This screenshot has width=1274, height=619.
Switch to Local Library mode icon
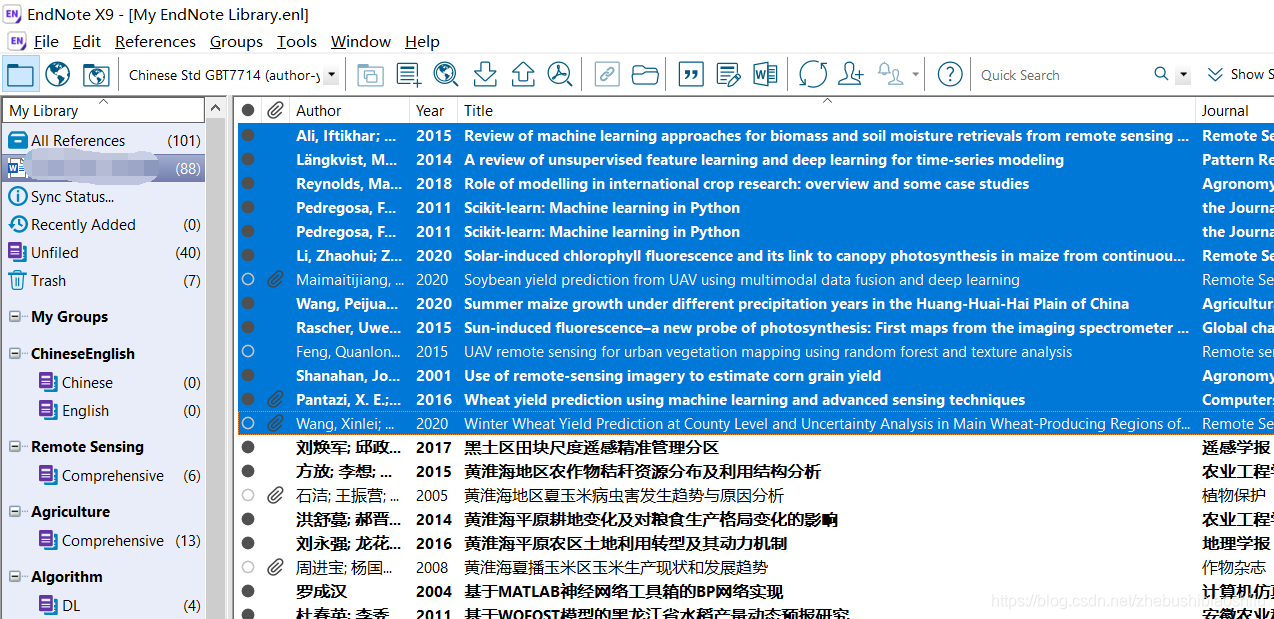[20, 74]
